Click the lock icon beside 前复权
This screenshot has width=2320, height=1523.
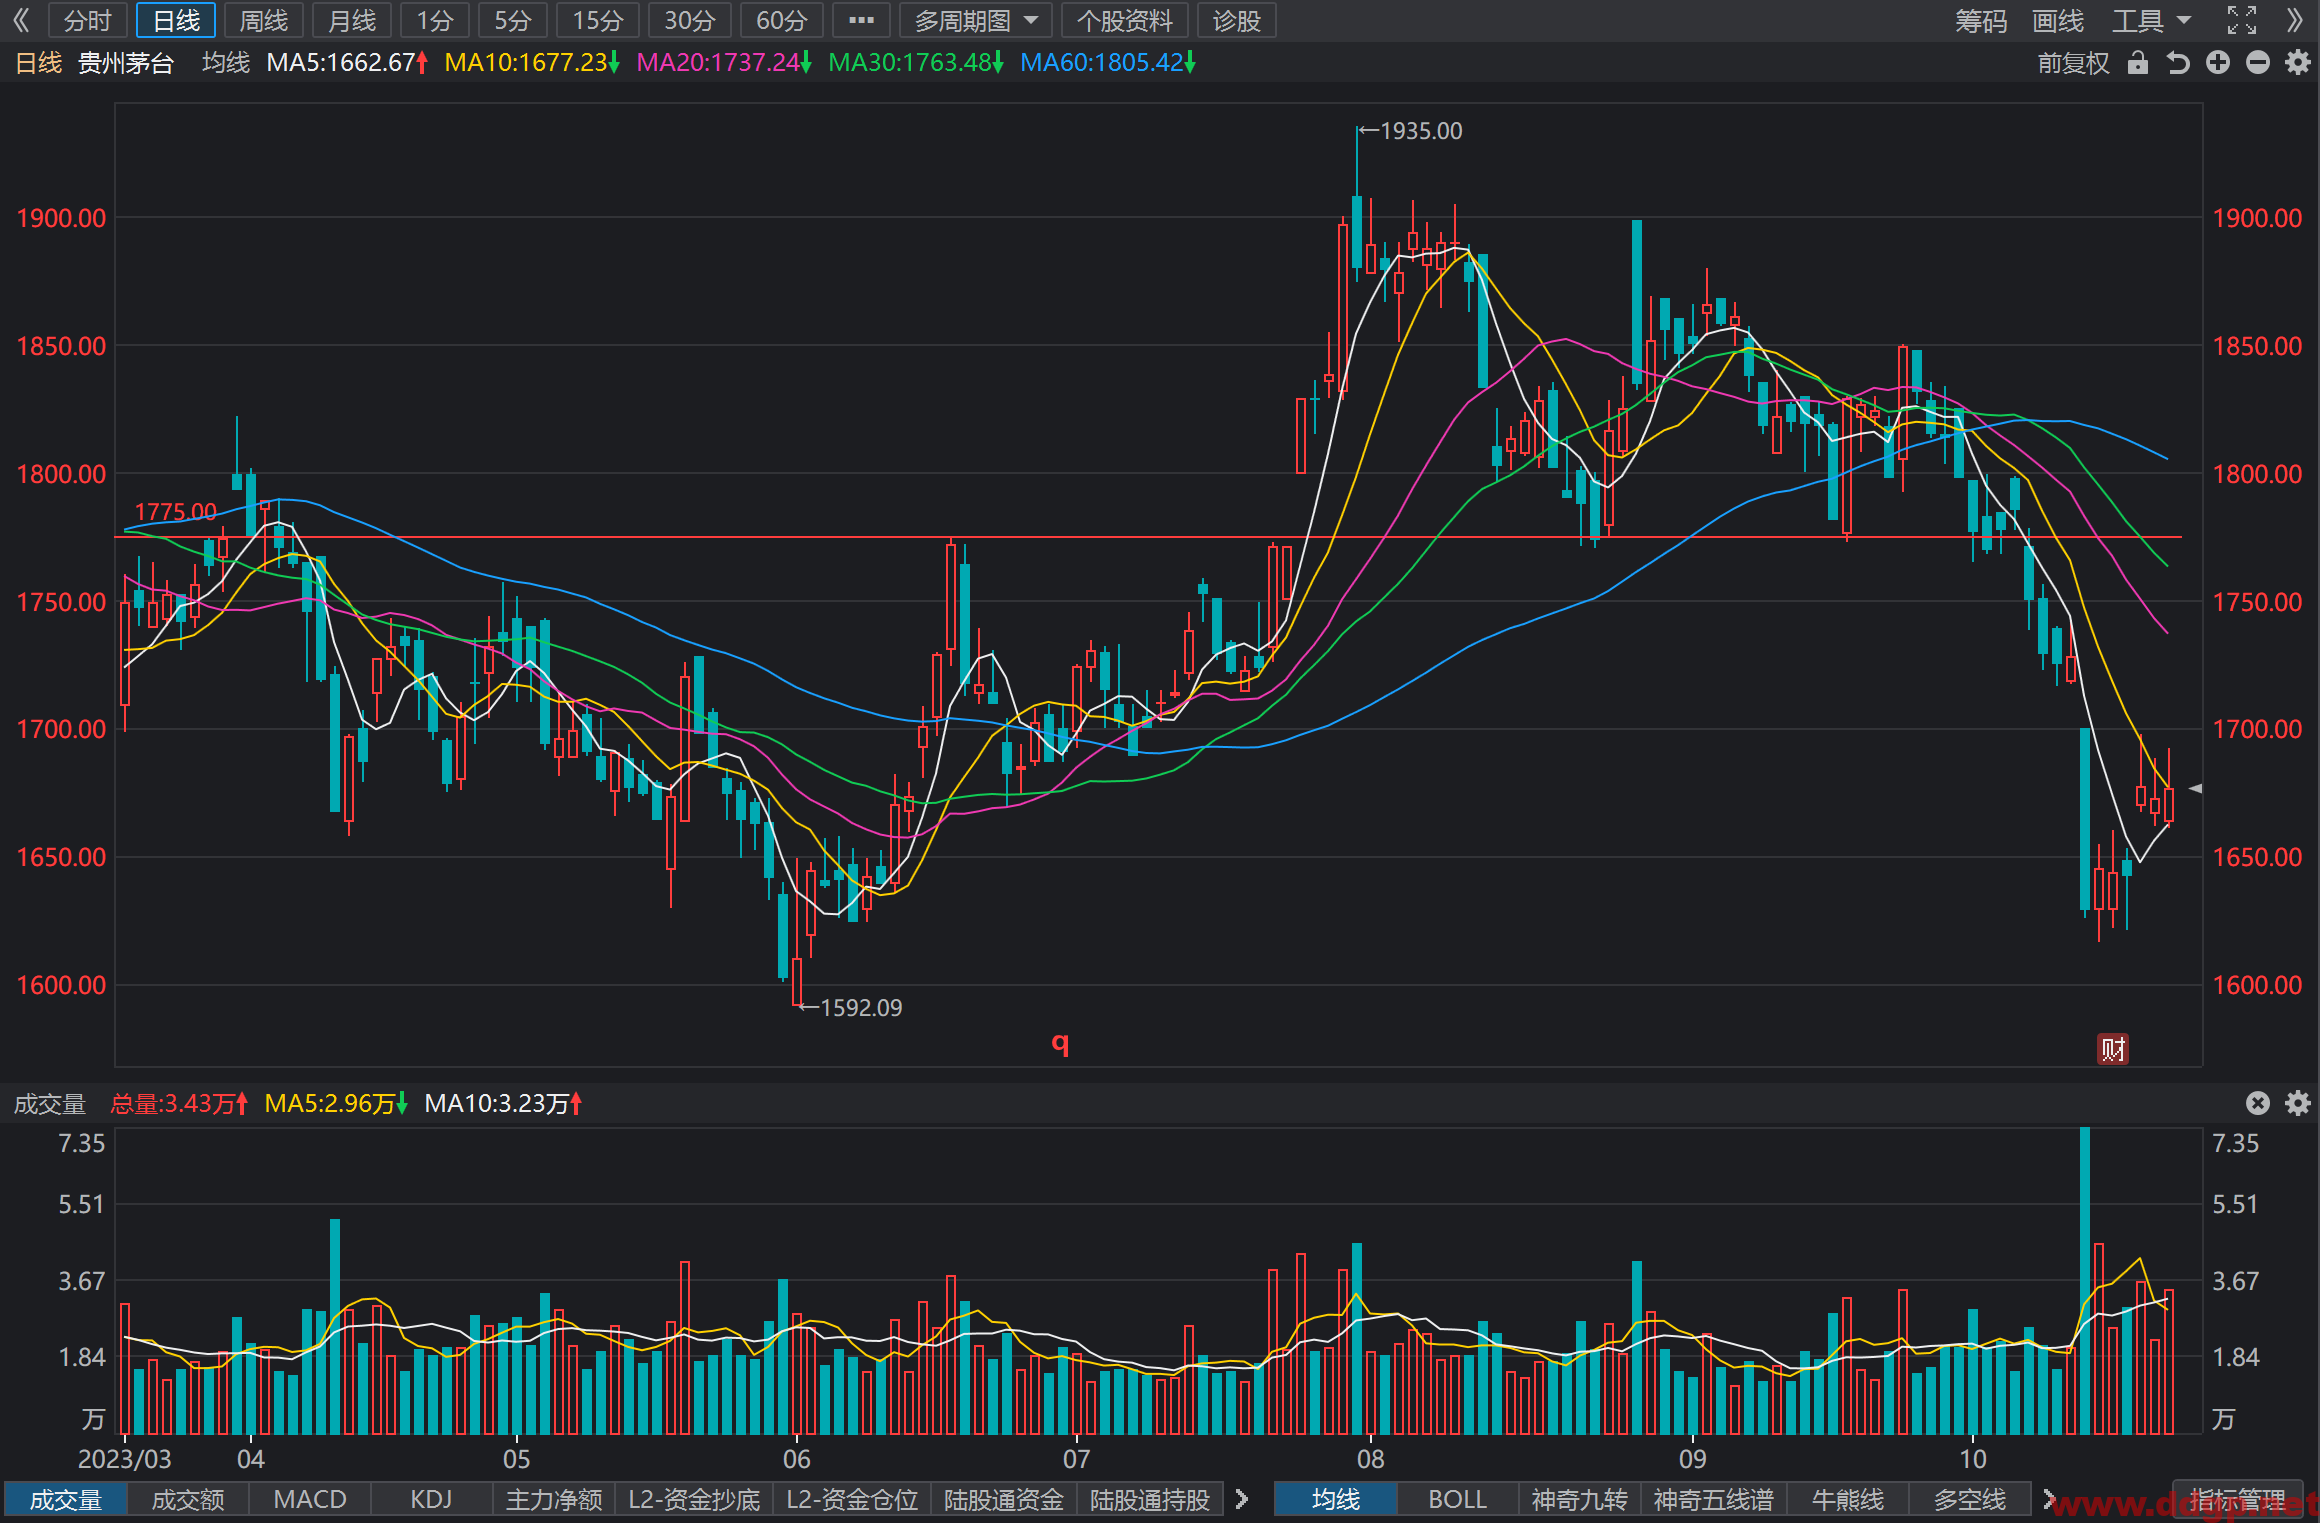(x=2138, y=63)
